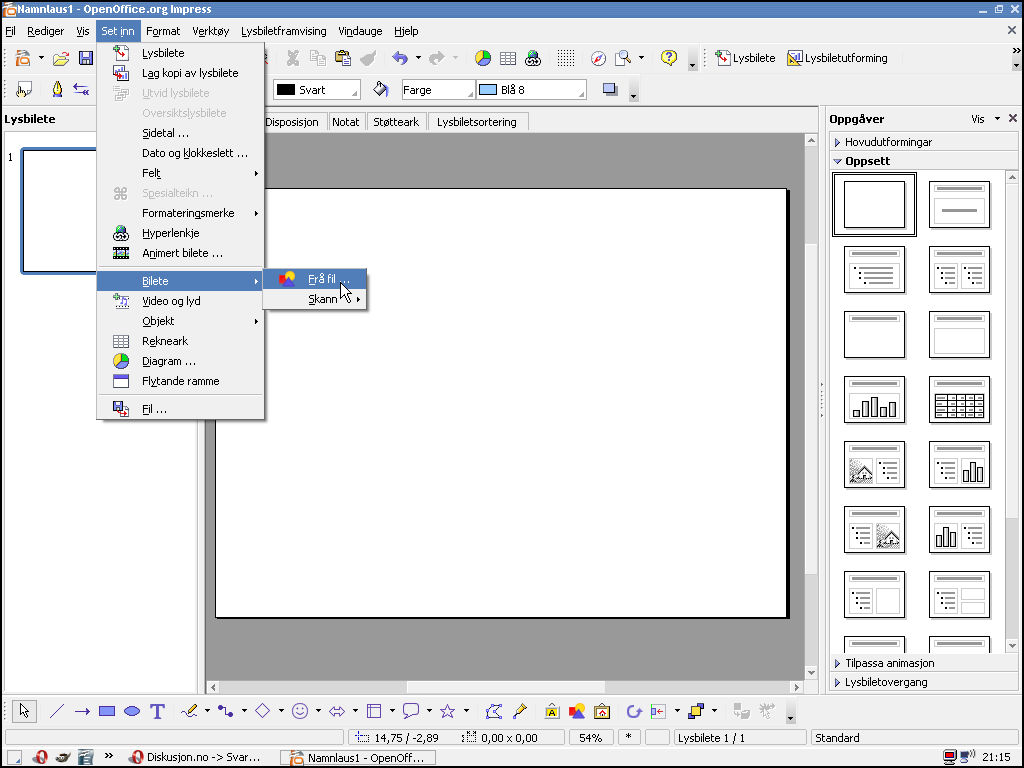This screenshot has width=1024, height=768.
Task: Expand the Hovudutformingar section
Action: (x=888, y=142)
